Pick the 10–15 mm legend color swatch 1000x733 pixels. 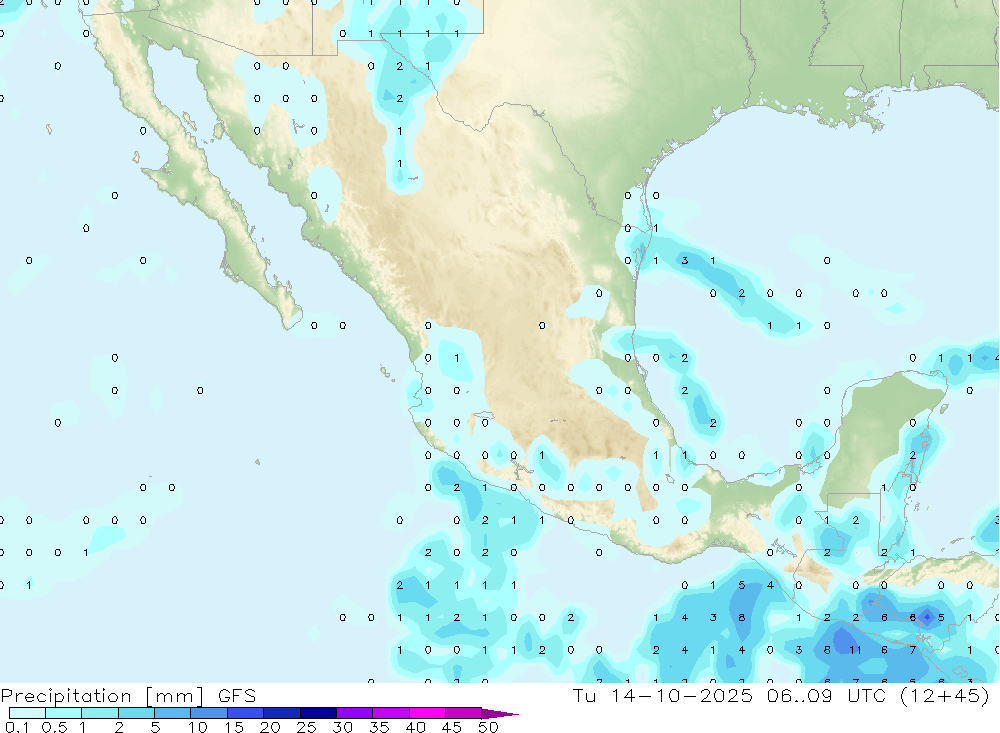pyautogui.click(x=209, y=713)
